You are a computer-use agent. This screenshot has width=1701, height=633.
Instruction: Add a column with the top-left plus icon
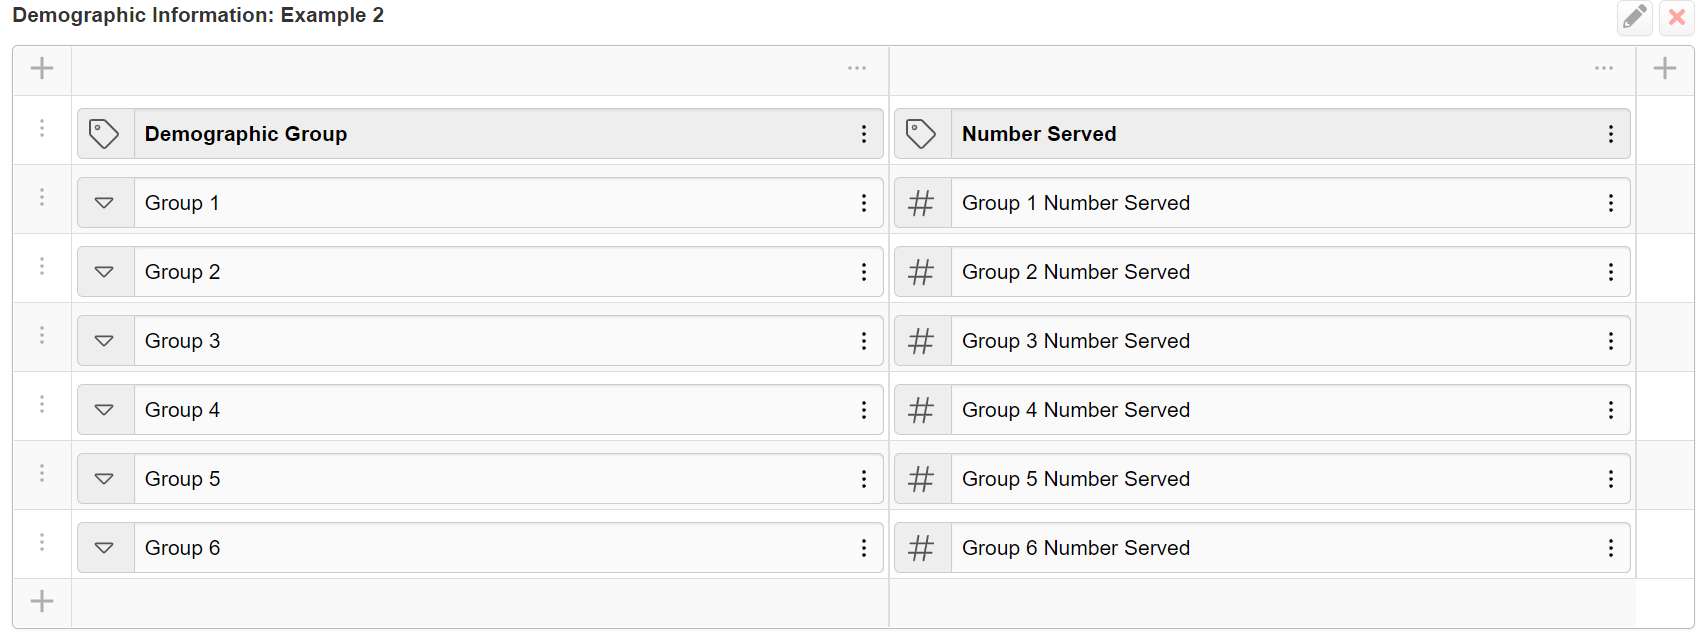[x=42, y=69]
